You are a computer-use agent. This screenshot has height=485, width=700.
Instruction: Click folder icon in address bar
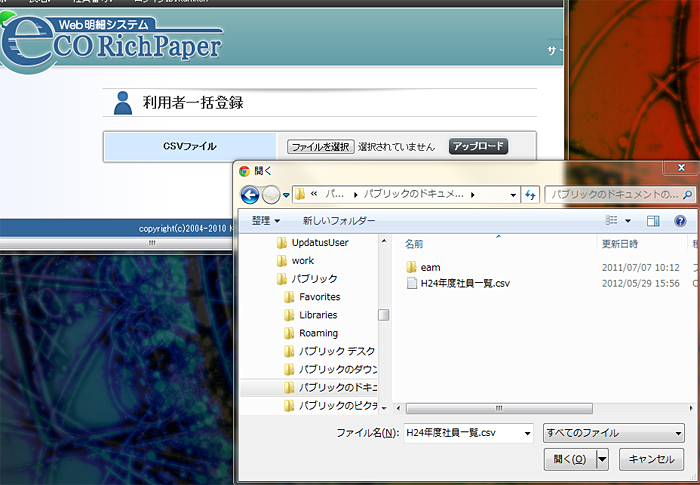click(x=300, y=194)
